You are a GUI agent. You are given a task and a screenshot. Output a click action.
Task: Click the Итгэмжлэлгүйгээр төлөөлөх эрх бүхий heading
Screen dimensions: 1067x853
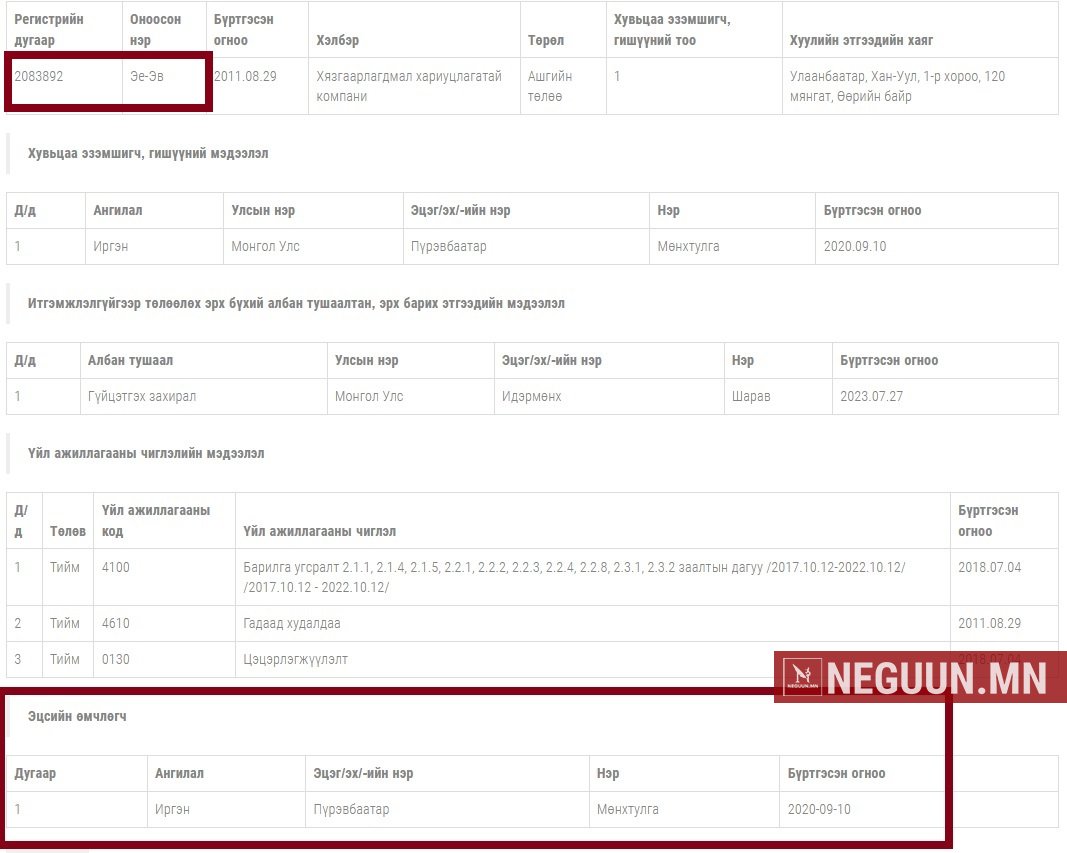click(x=296, y=304)
